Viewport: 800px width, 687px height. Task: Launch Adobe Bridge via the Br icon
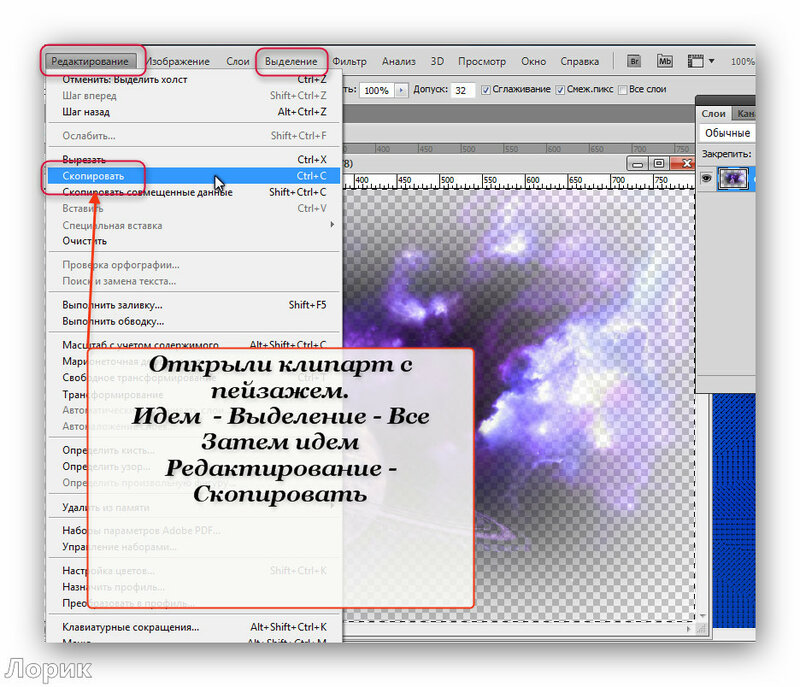(x=634, y=61)
